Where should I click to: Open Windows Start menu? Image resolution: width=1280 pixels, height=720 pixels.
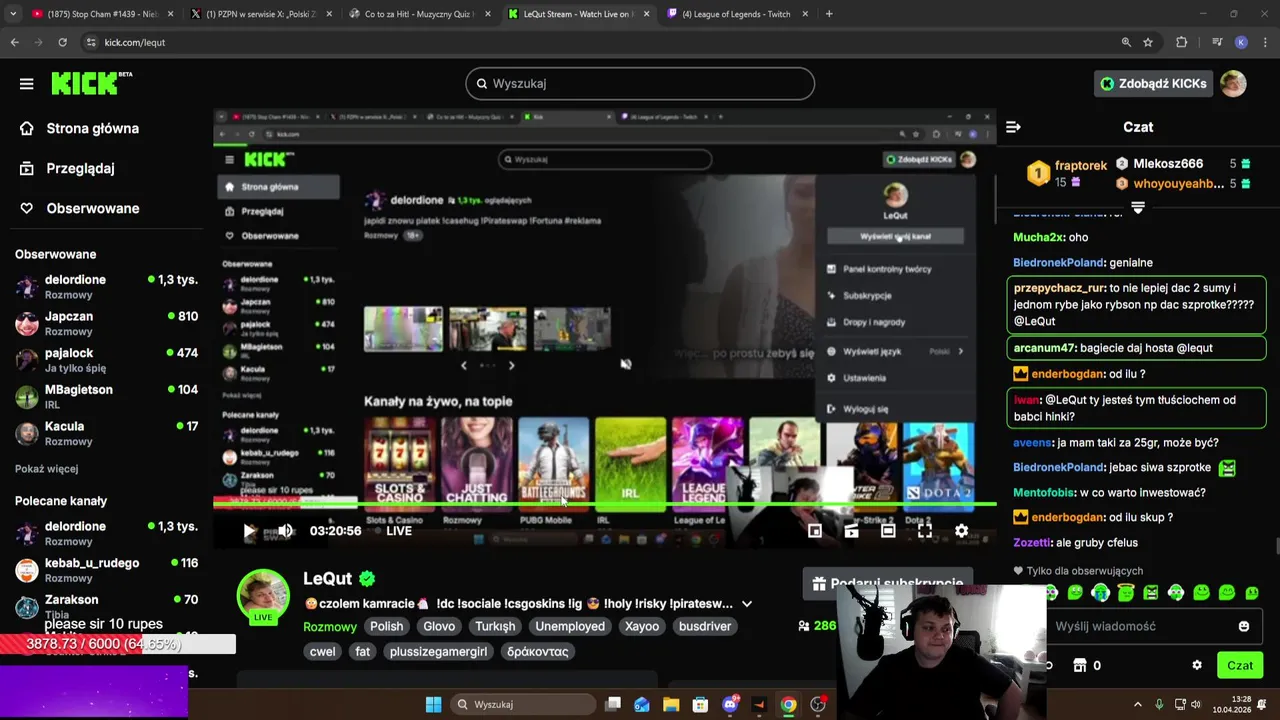coord(433,704)
